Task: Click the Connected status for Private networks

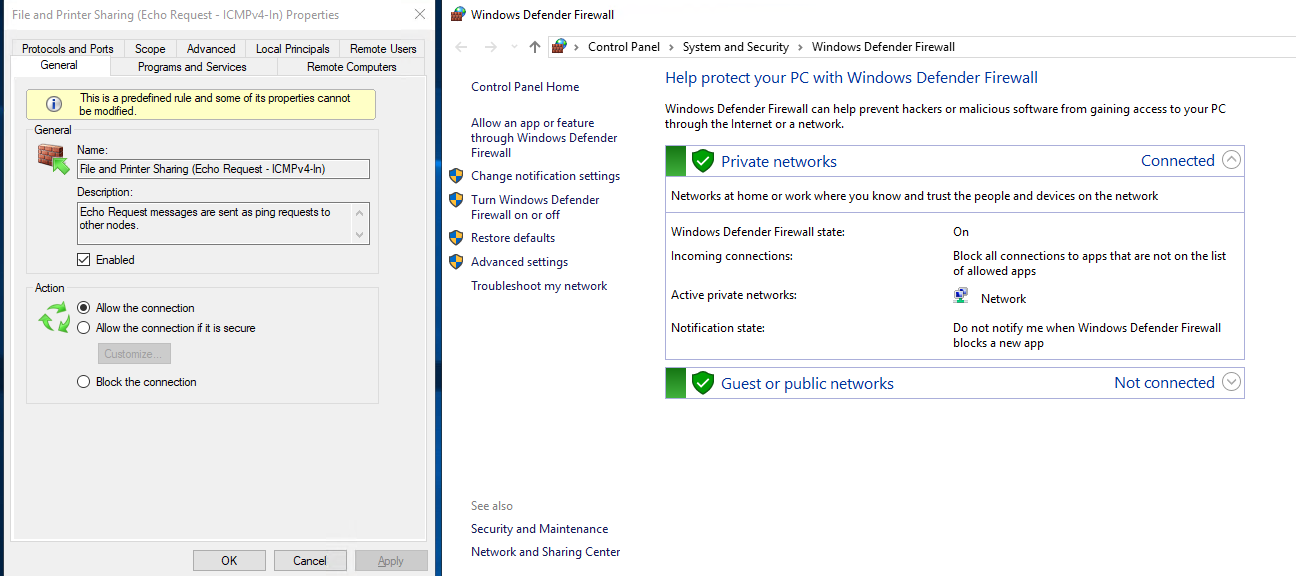Action: click(x=1177, y=161)
